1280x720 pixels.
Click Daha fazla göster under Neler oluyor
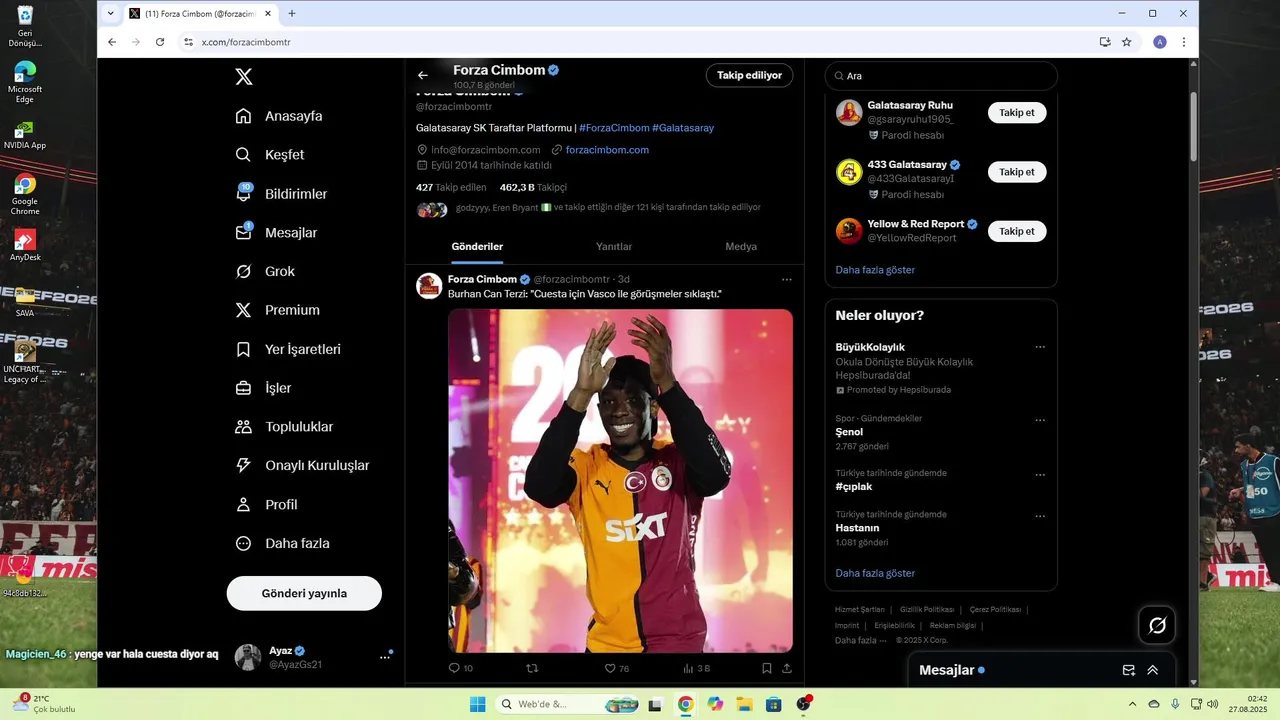coord(875,574)
